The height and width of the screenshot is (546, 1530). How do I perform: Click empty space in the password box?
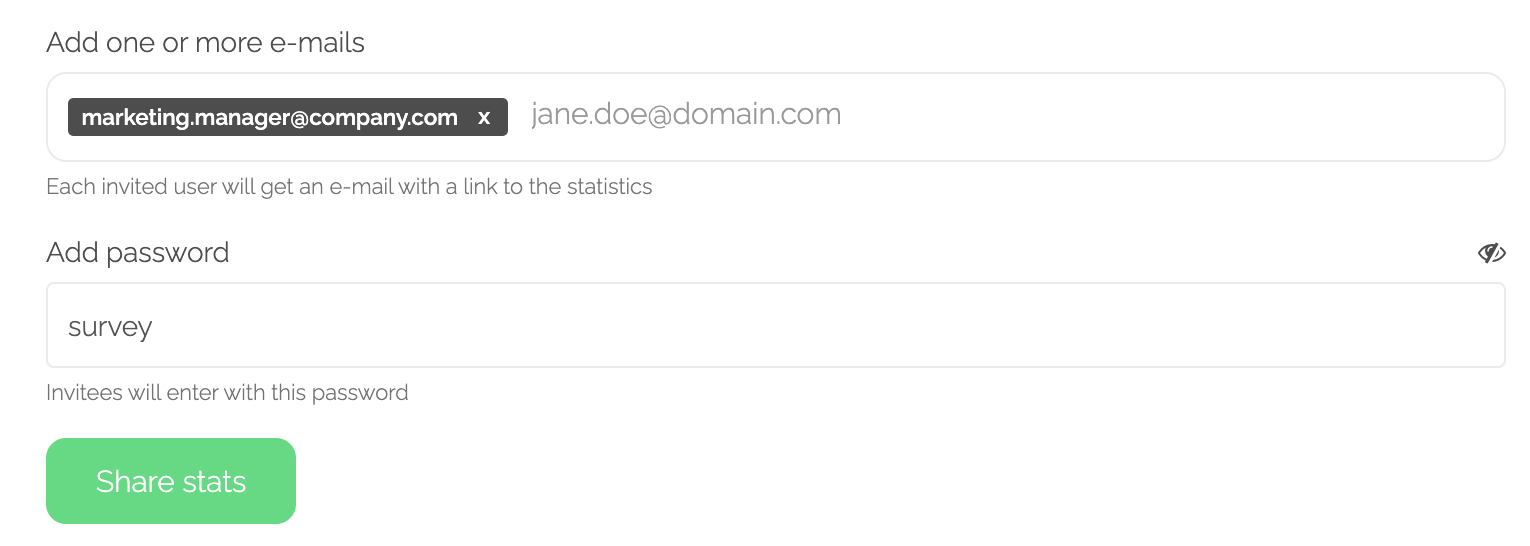[x=830, y=325]
